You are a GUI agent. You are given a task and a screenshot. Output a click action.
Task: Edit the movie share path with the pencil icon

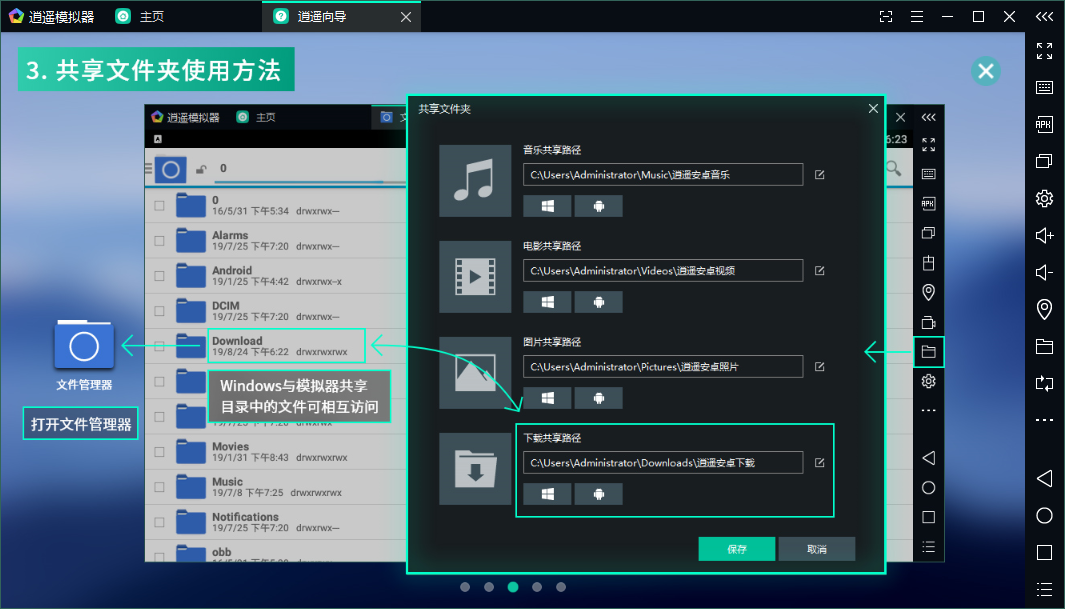[x=820, y=270]
